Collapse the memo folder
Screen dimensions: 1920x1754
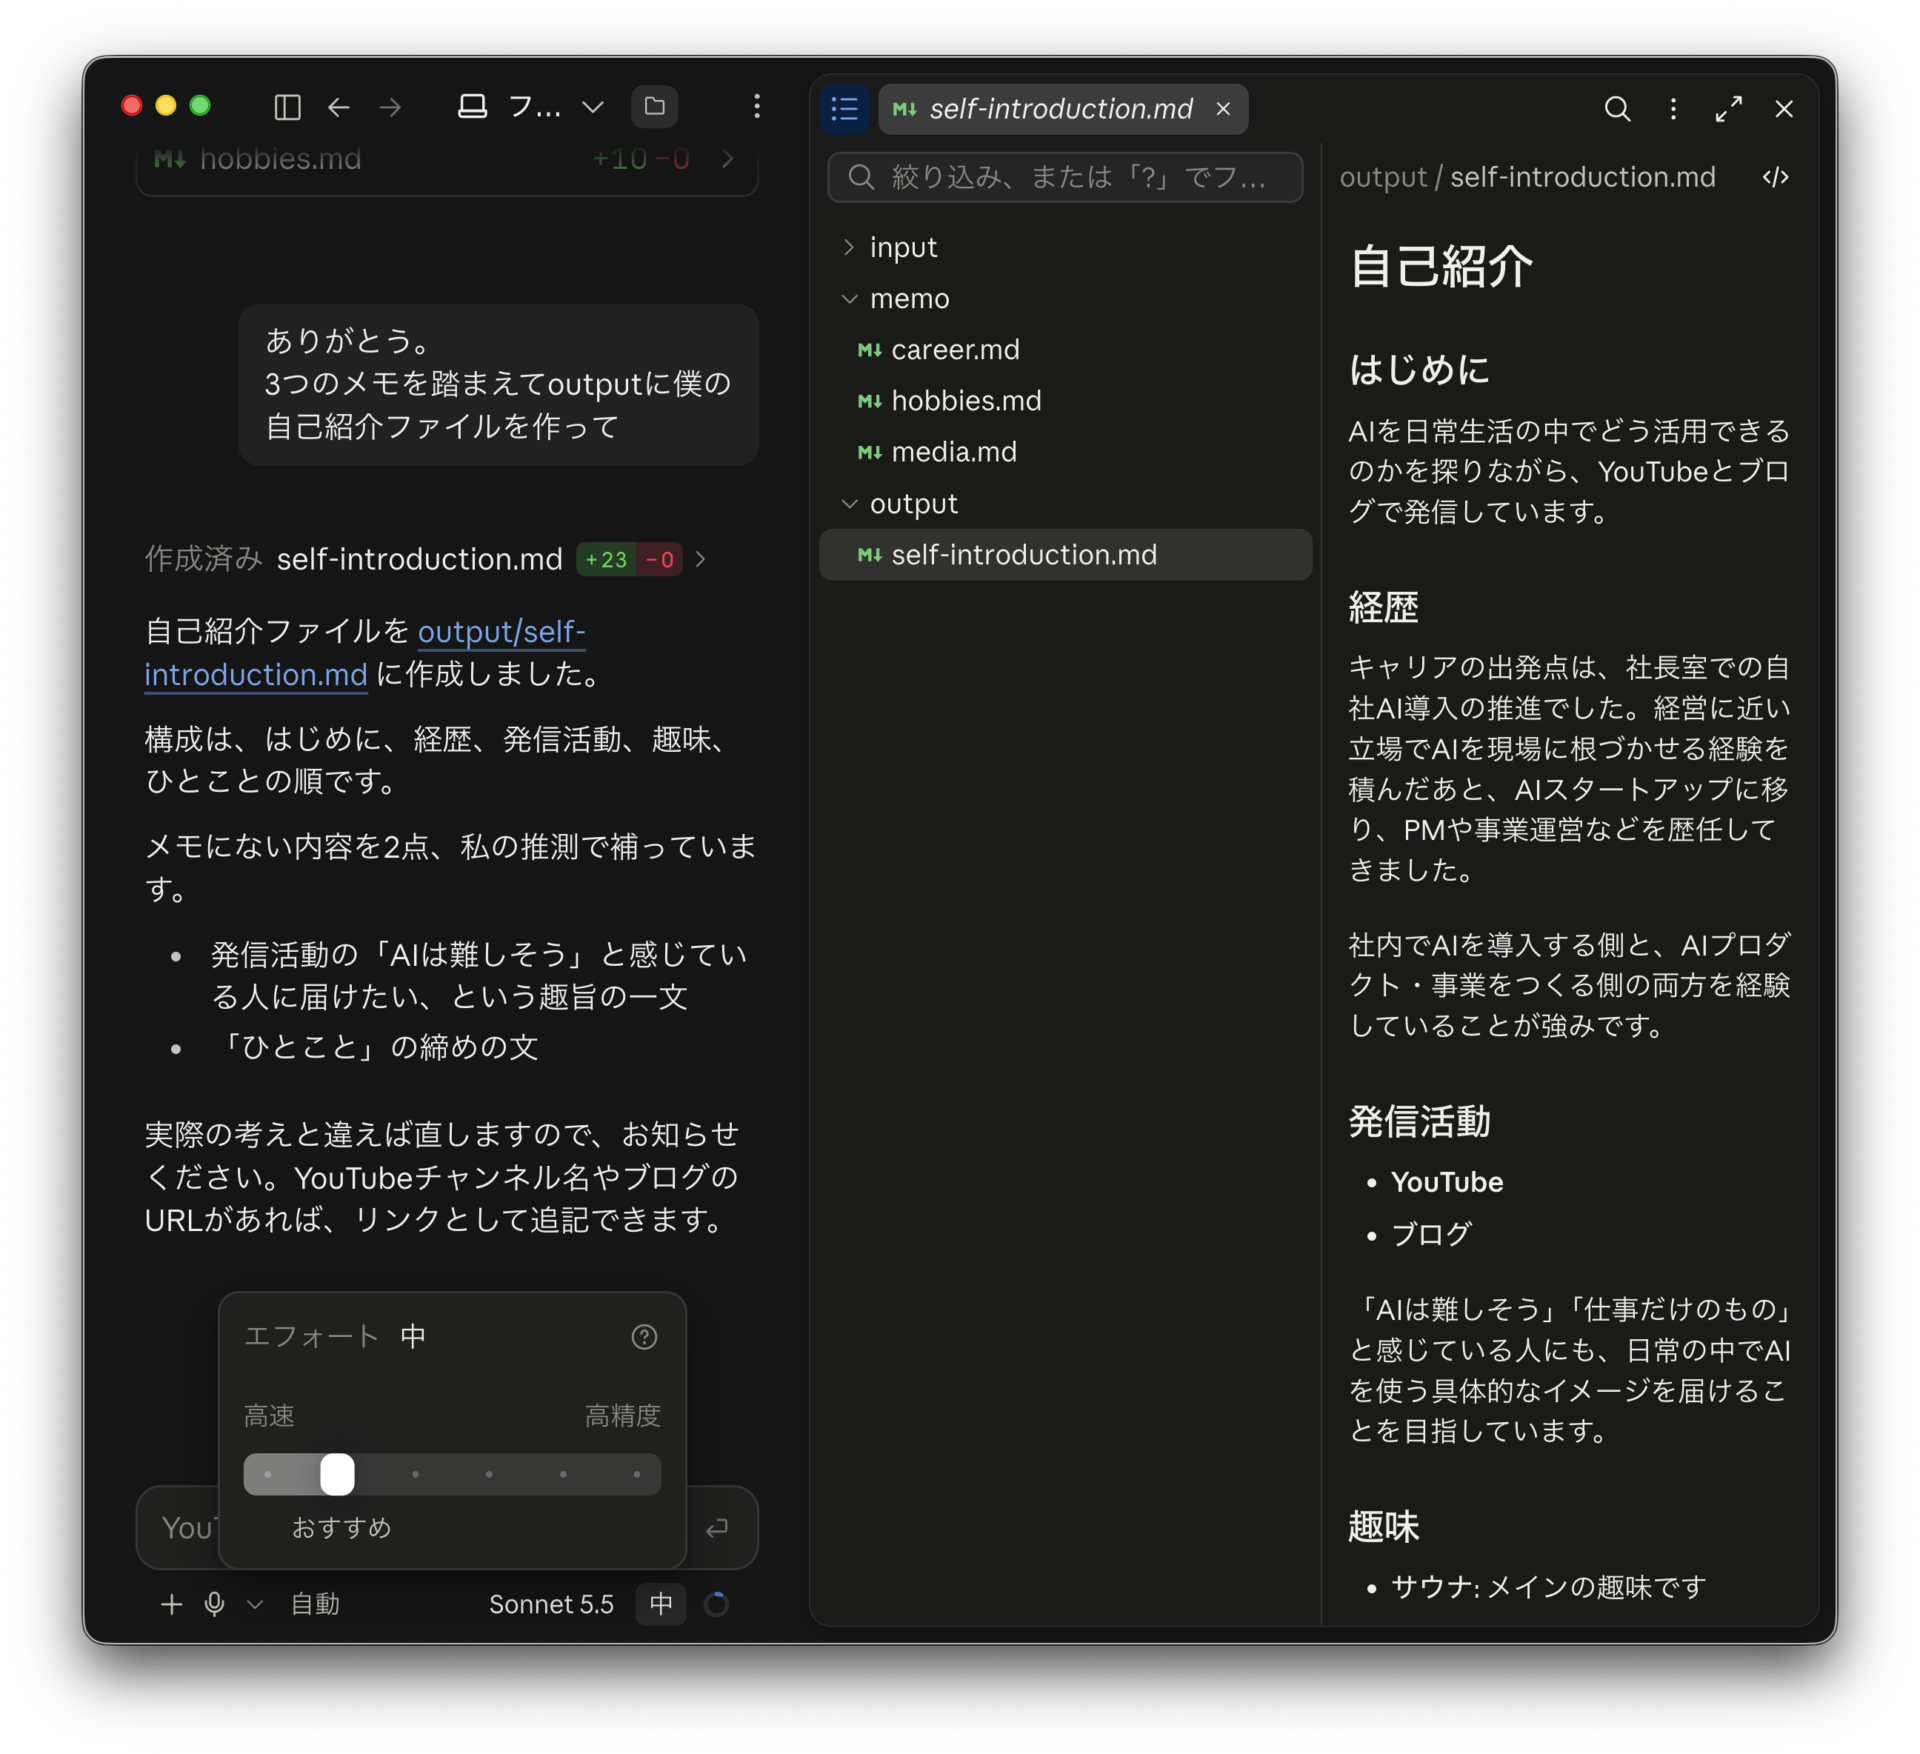[849, 298]
